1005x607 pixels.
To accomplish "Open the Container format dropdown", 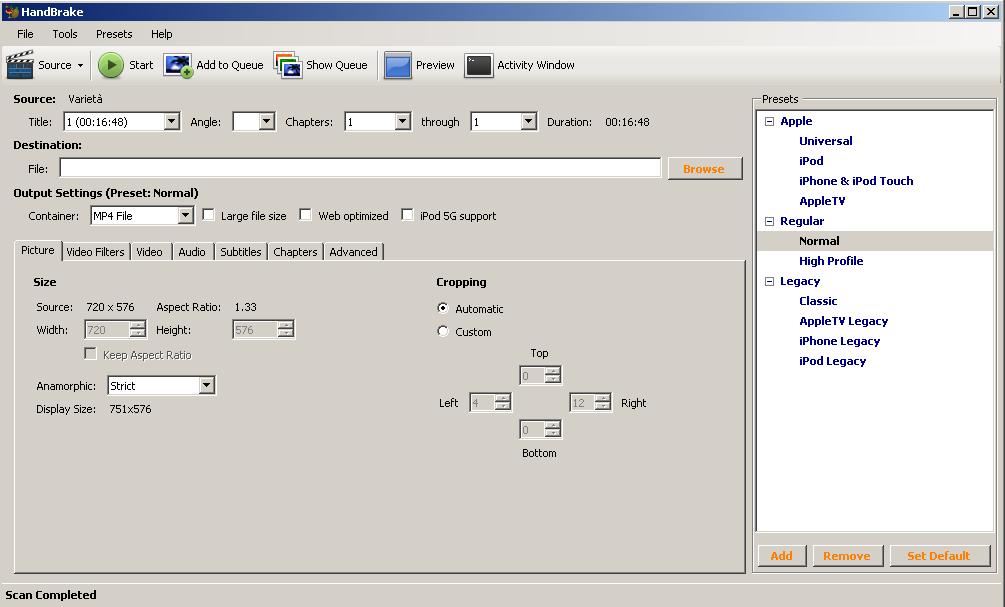I will tap(185, 216).
